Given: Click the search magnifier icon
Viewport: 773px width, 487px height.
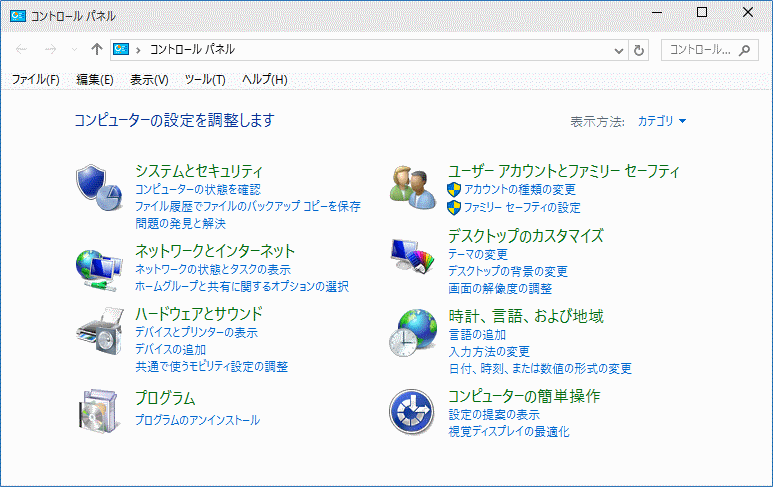Looking at the screenshot, I should [x=744, y=50].
